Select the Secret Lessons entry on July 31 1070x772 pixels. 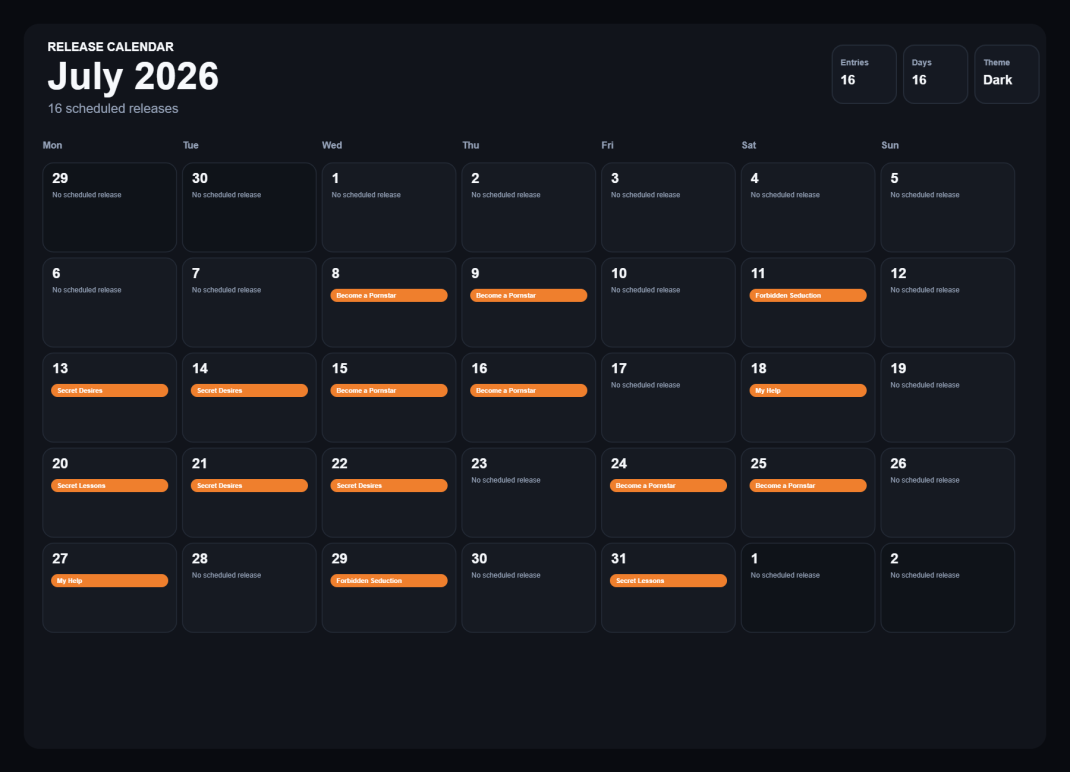(x=668, y=580)
